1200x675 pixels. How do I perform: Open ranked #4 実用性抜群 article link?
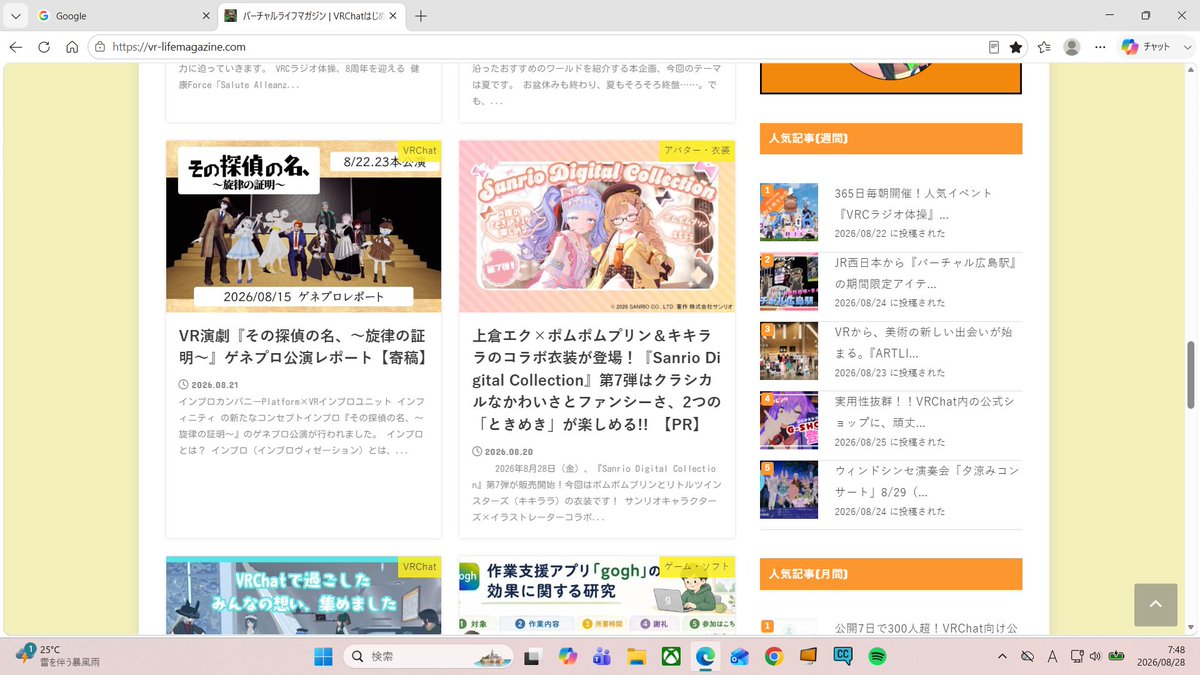click(x=924, y=412)
